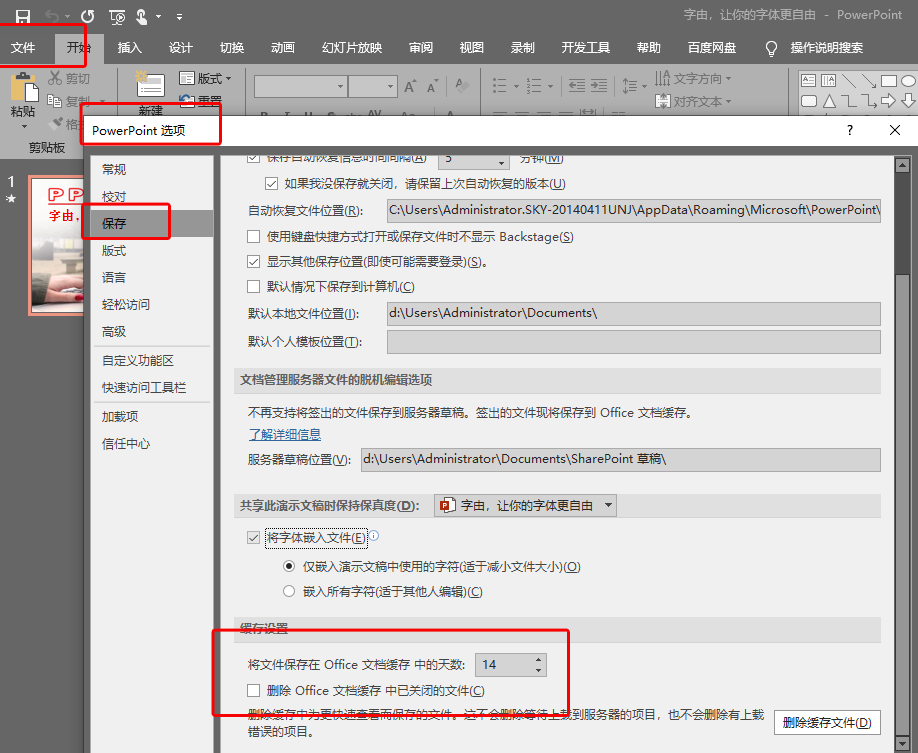Open 共享此演示文稿时保持保真度 presentation dropdown

click(x=525, y=505)
